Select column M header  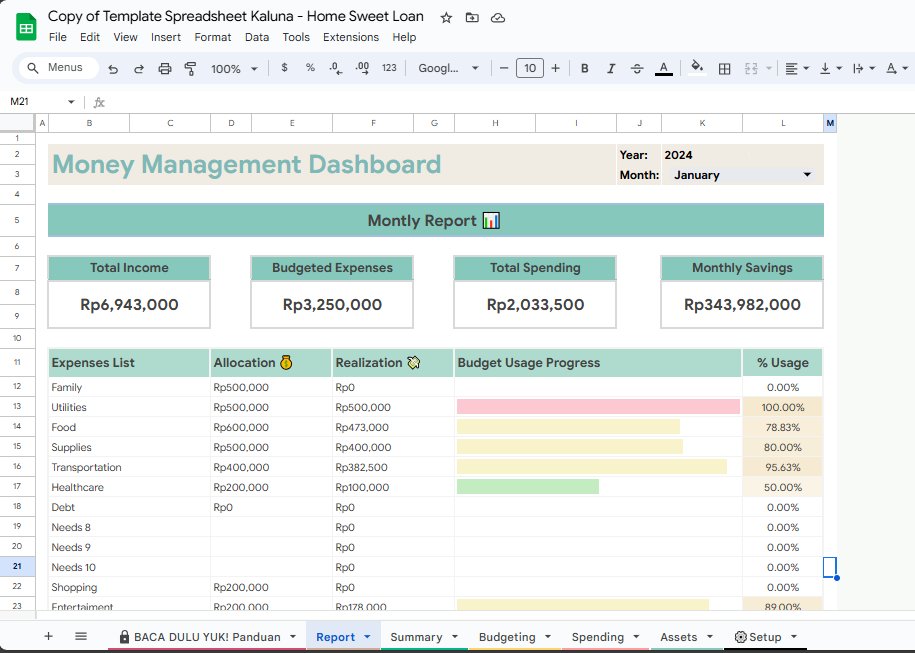(x=830, y=123)
